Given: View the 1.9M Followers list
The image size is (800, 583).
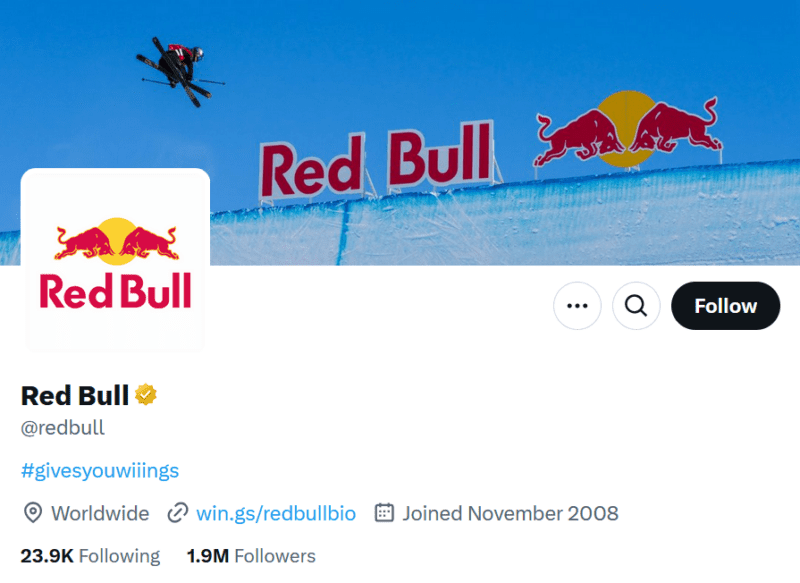Looking at the screenshot, I should pyautogui.click(x=250, y=555).
